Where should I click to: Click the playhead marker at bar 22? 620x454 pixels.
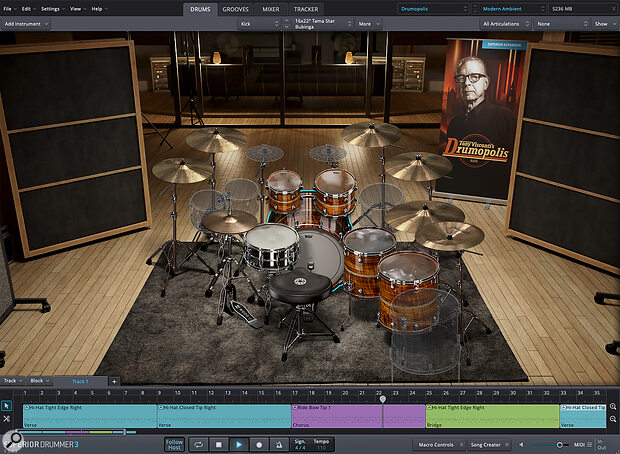click(382, 399)
